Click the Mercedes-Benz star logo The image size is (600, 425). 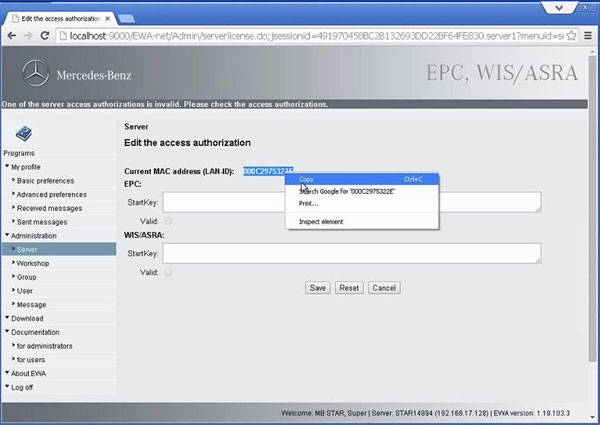coord(36,73)
